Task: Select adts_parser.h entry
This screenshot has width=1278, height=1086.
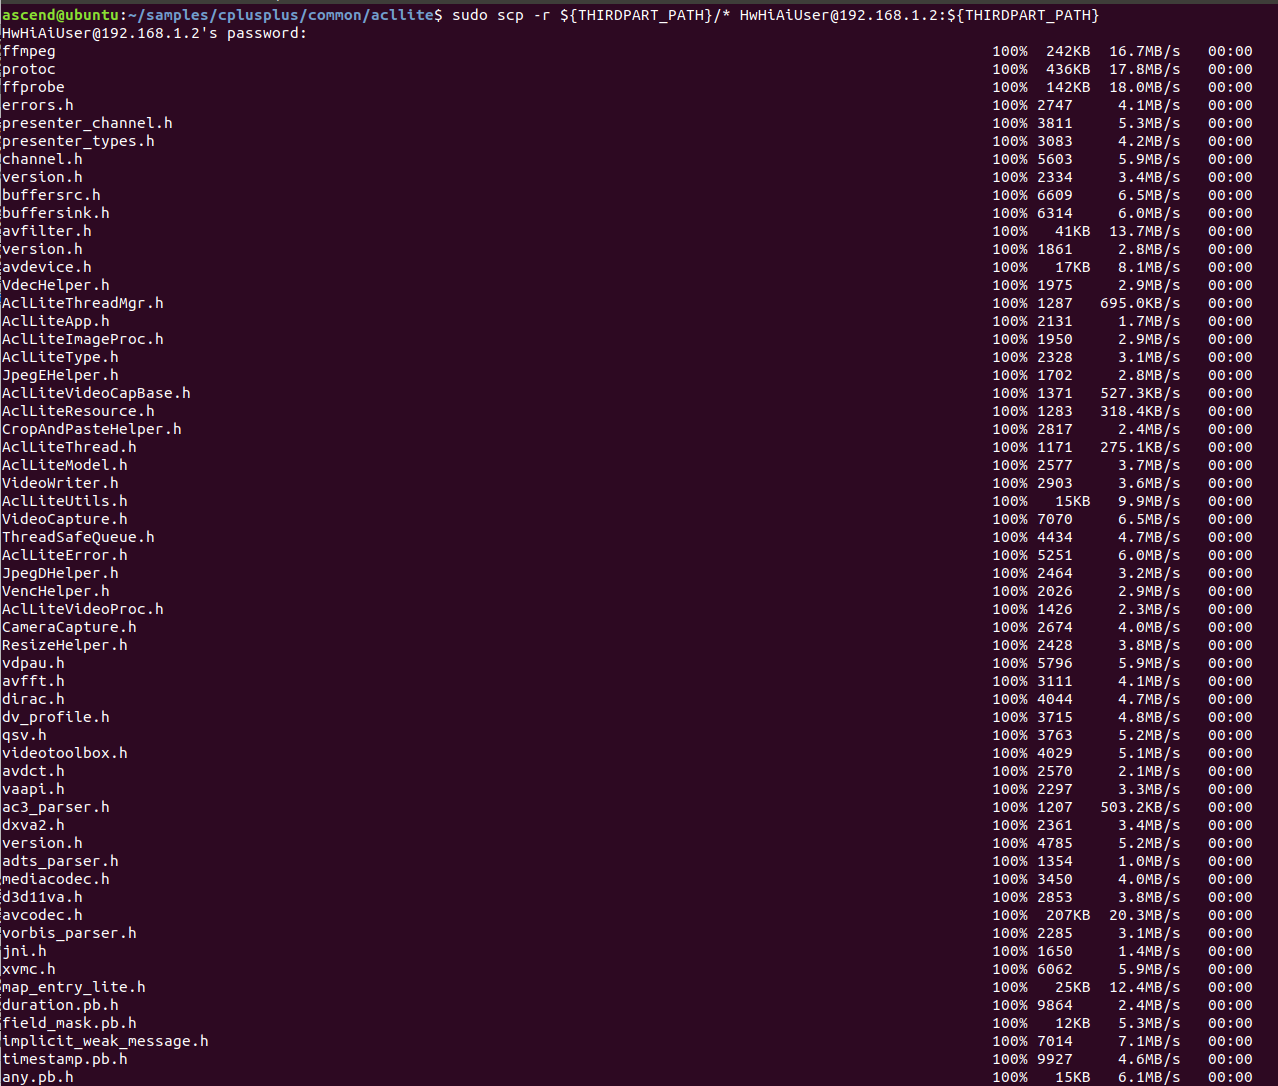Action: 60,861
